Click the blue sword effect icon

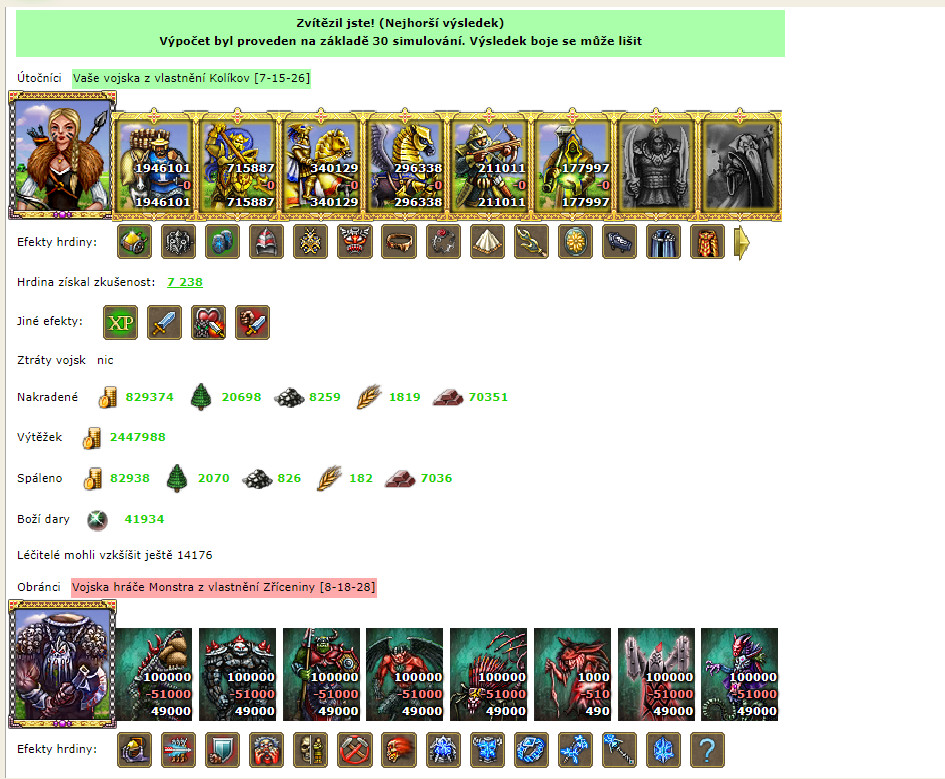tap(165, 322)
